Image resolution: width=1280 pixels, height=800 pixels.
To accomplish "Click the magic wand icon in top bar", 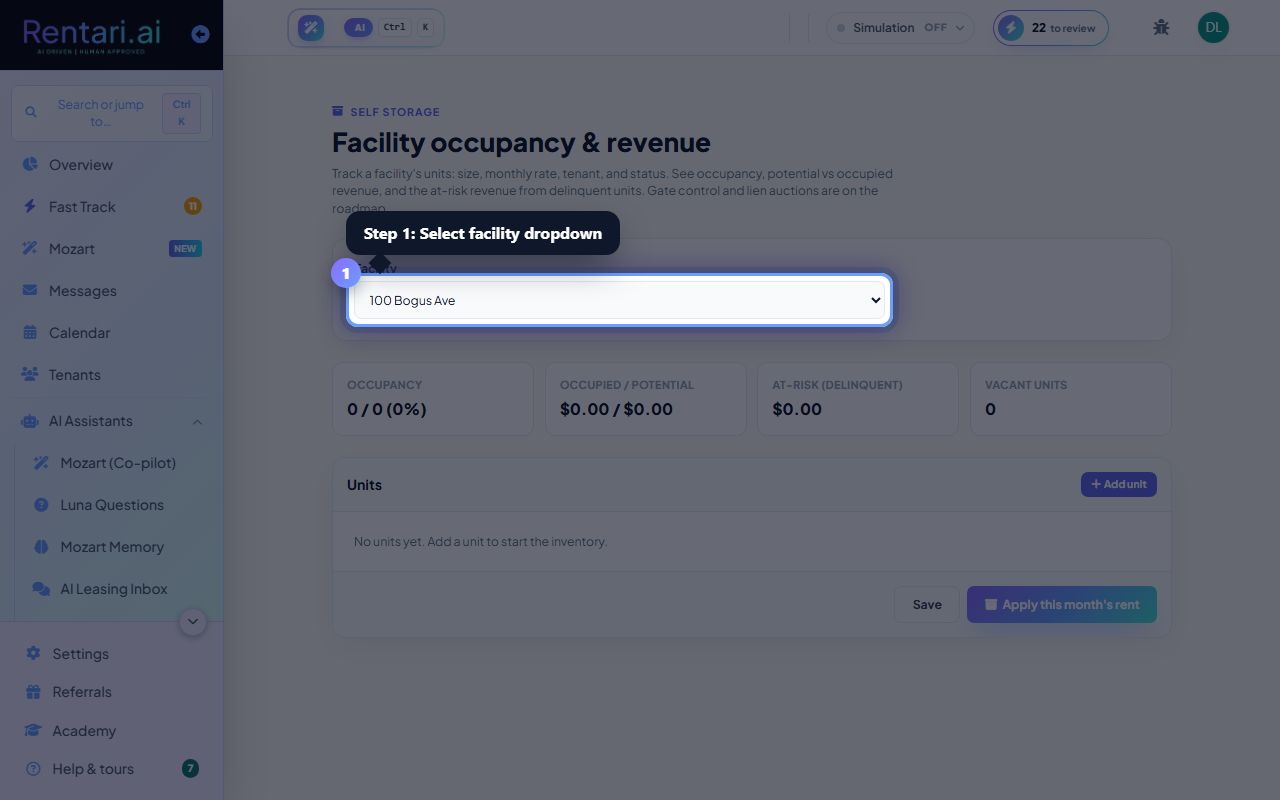I will 311,28.
